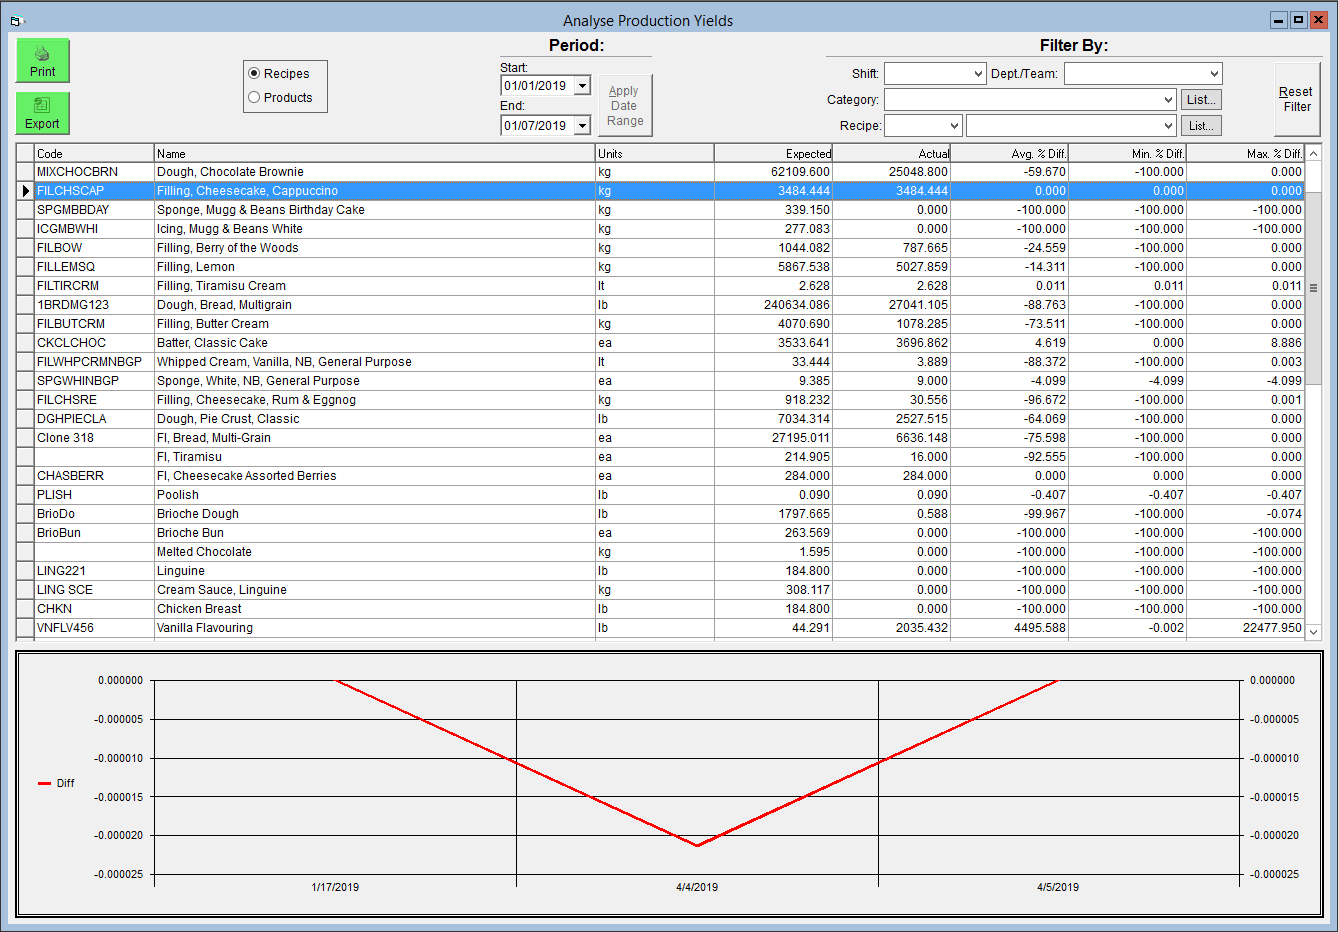Sort by the Actual column header
Screen dimensions: 1339x932
tap(891, 153)
